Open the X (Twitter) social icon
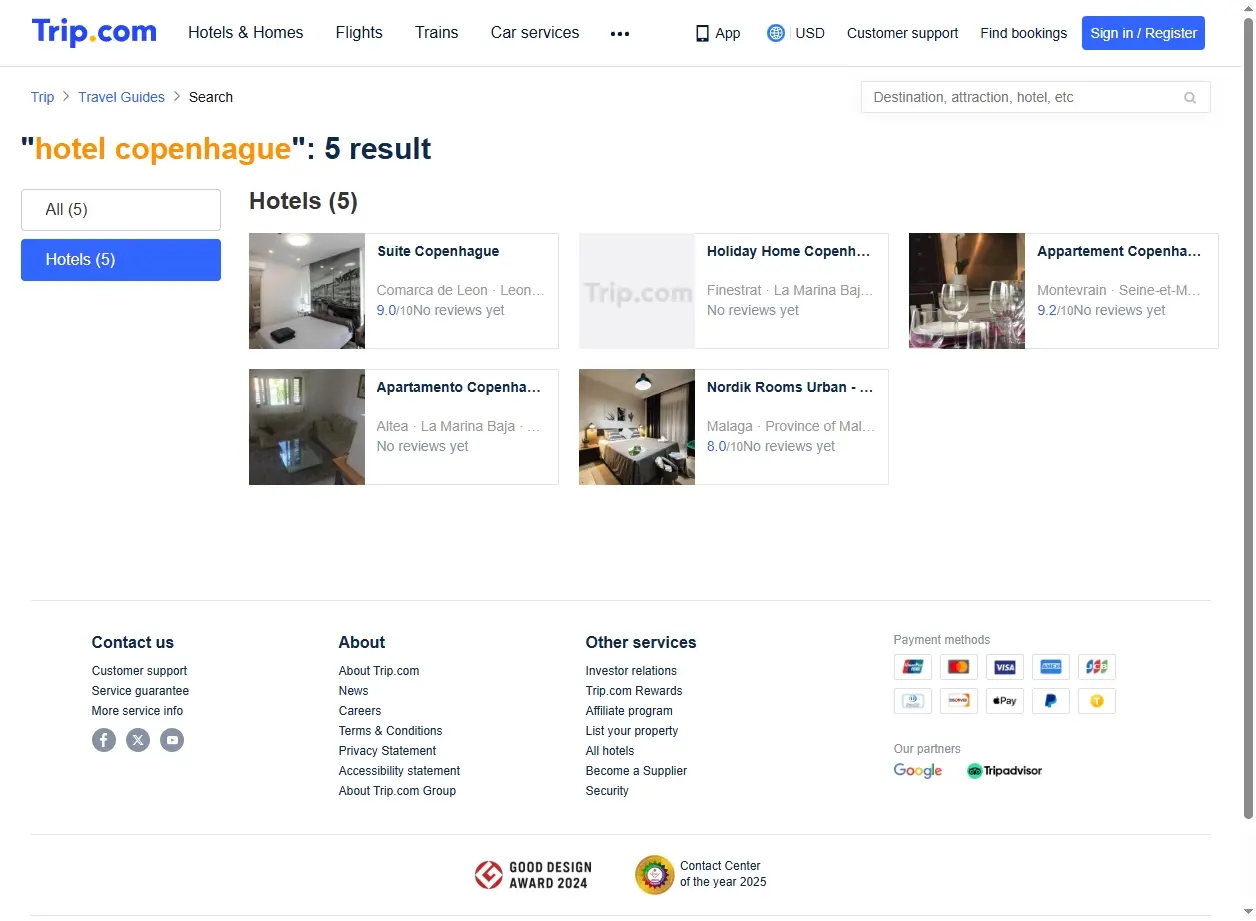 point(138,740)
